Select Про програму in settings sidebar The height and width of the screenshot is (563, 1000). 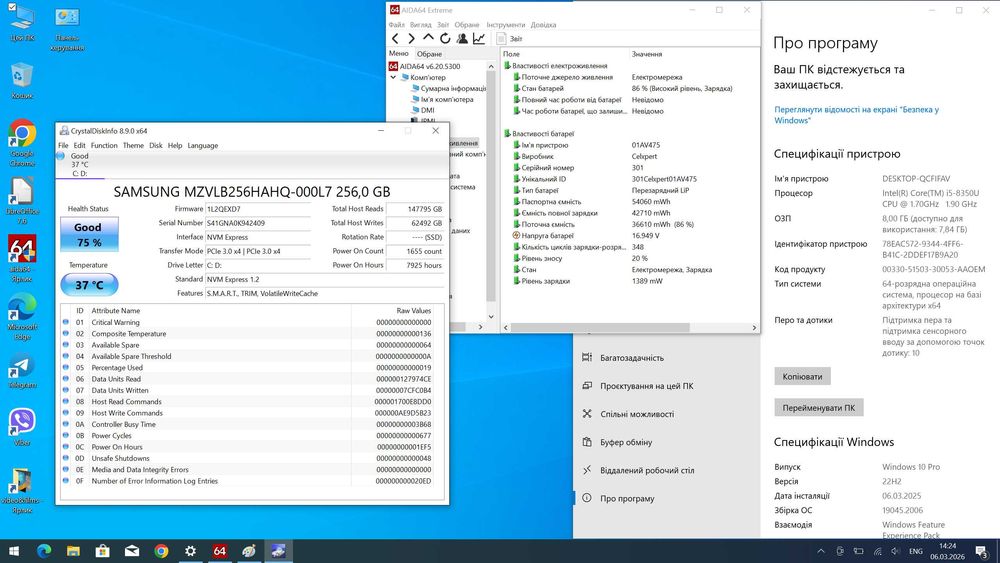(x=666, y=498)
